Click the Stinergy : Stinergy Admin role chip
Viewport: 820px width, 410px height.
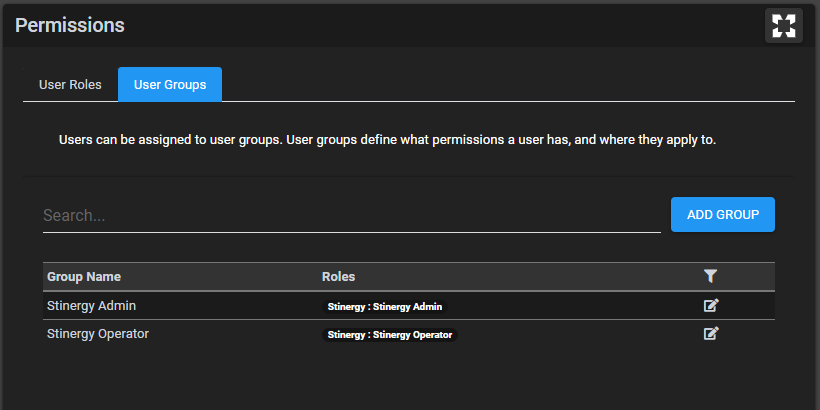point(385,307)
